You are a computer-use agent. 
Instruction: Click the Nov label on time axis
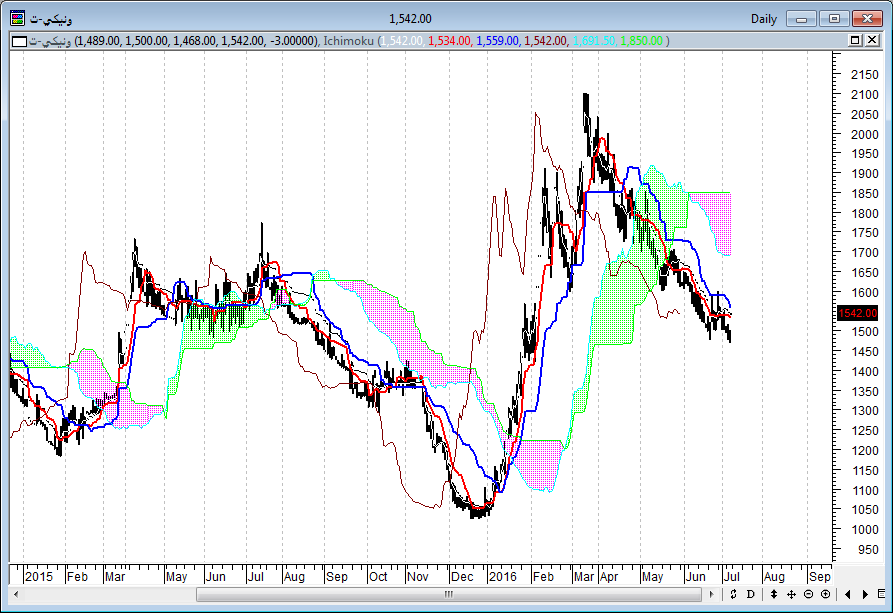417,577
